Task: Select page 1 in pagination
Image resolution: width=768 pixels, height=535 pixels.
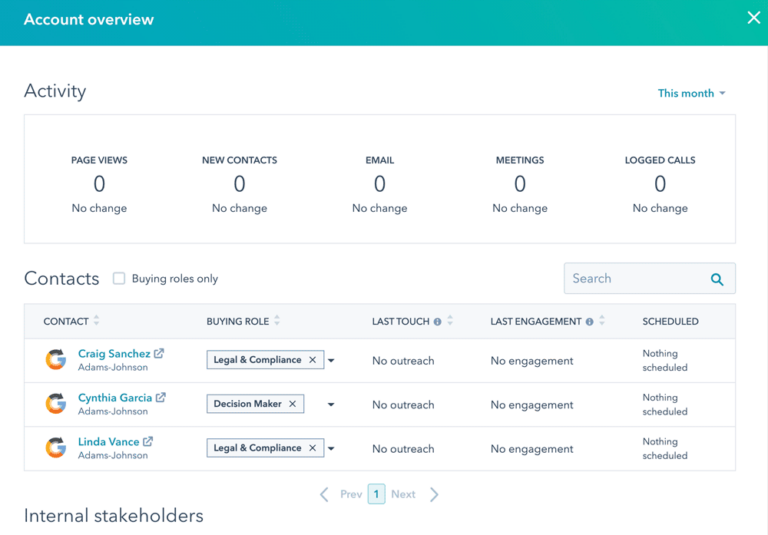Action: [376, 494]
